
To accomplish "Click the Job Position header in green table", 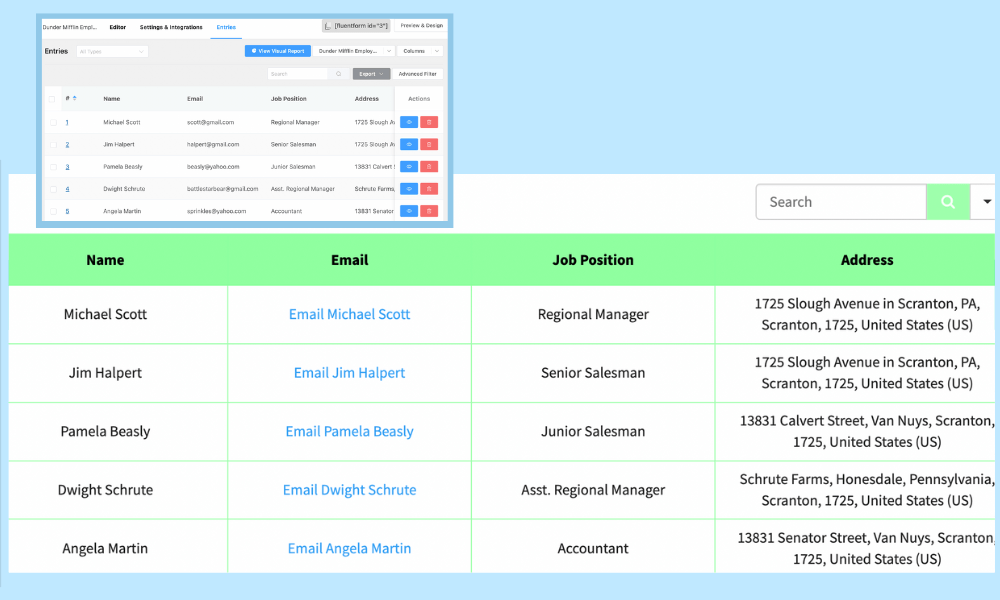I will 593,260.
